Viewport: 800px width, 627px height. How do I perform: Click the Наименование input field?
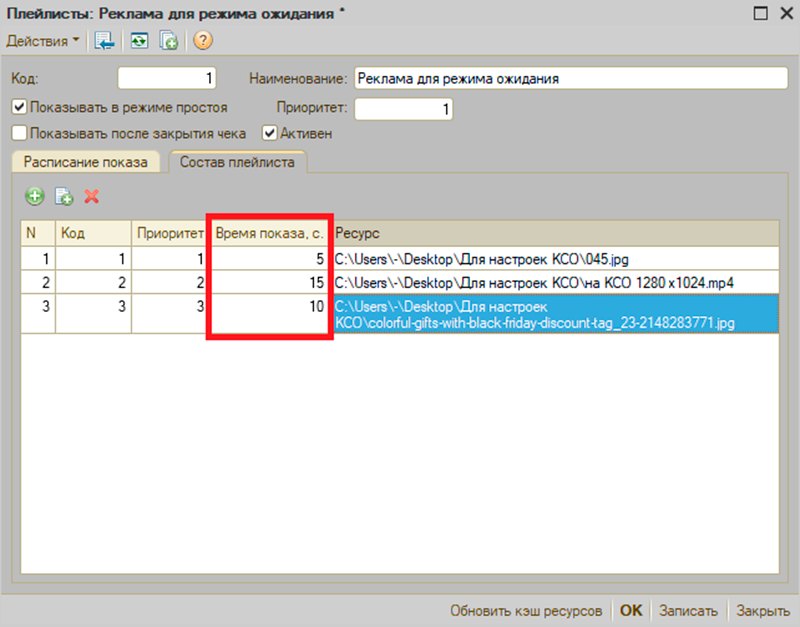pyautogui.click(x=571, y=79)
